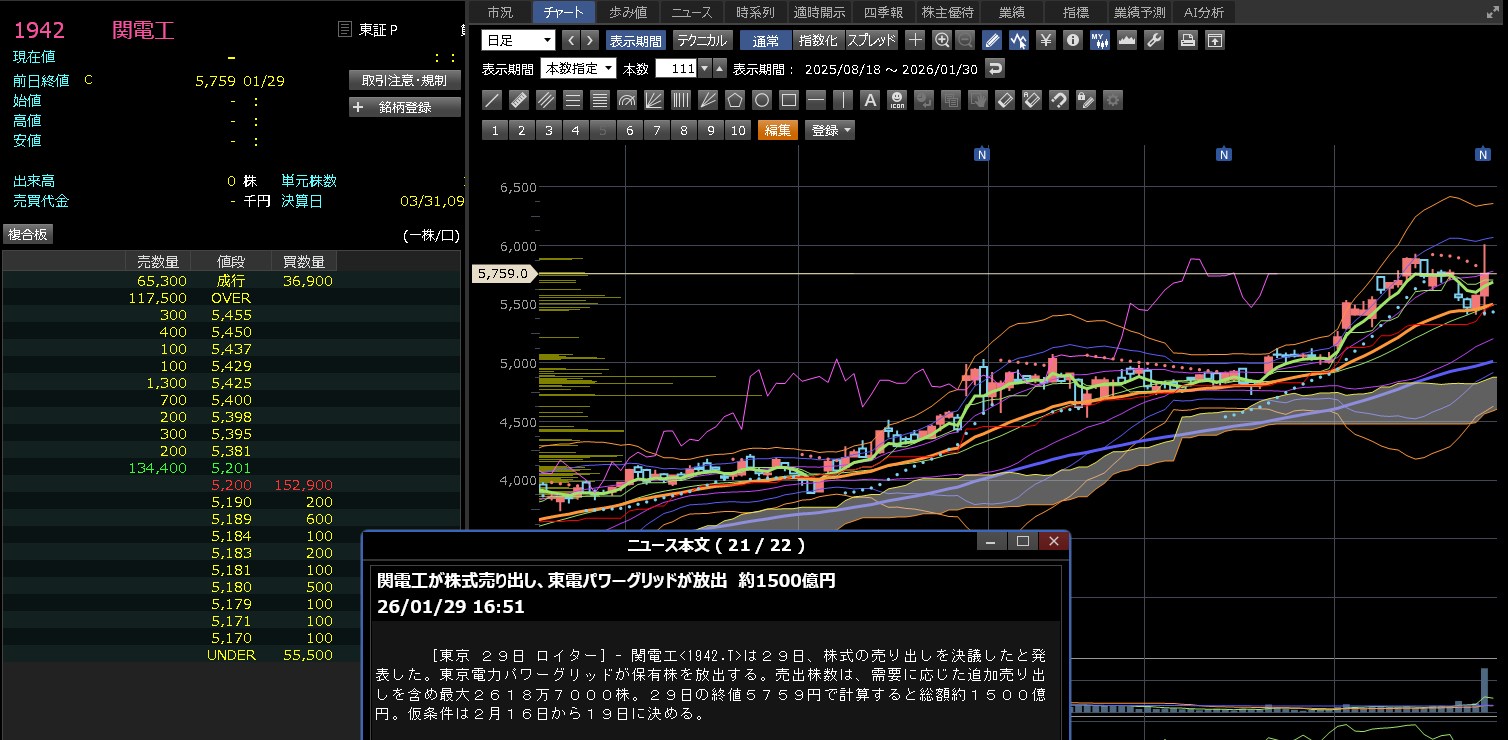This screenshot has height=740, width=1508.
Task: Open the 本数指定 period dropdown
Action: click(x=578, y=69)
